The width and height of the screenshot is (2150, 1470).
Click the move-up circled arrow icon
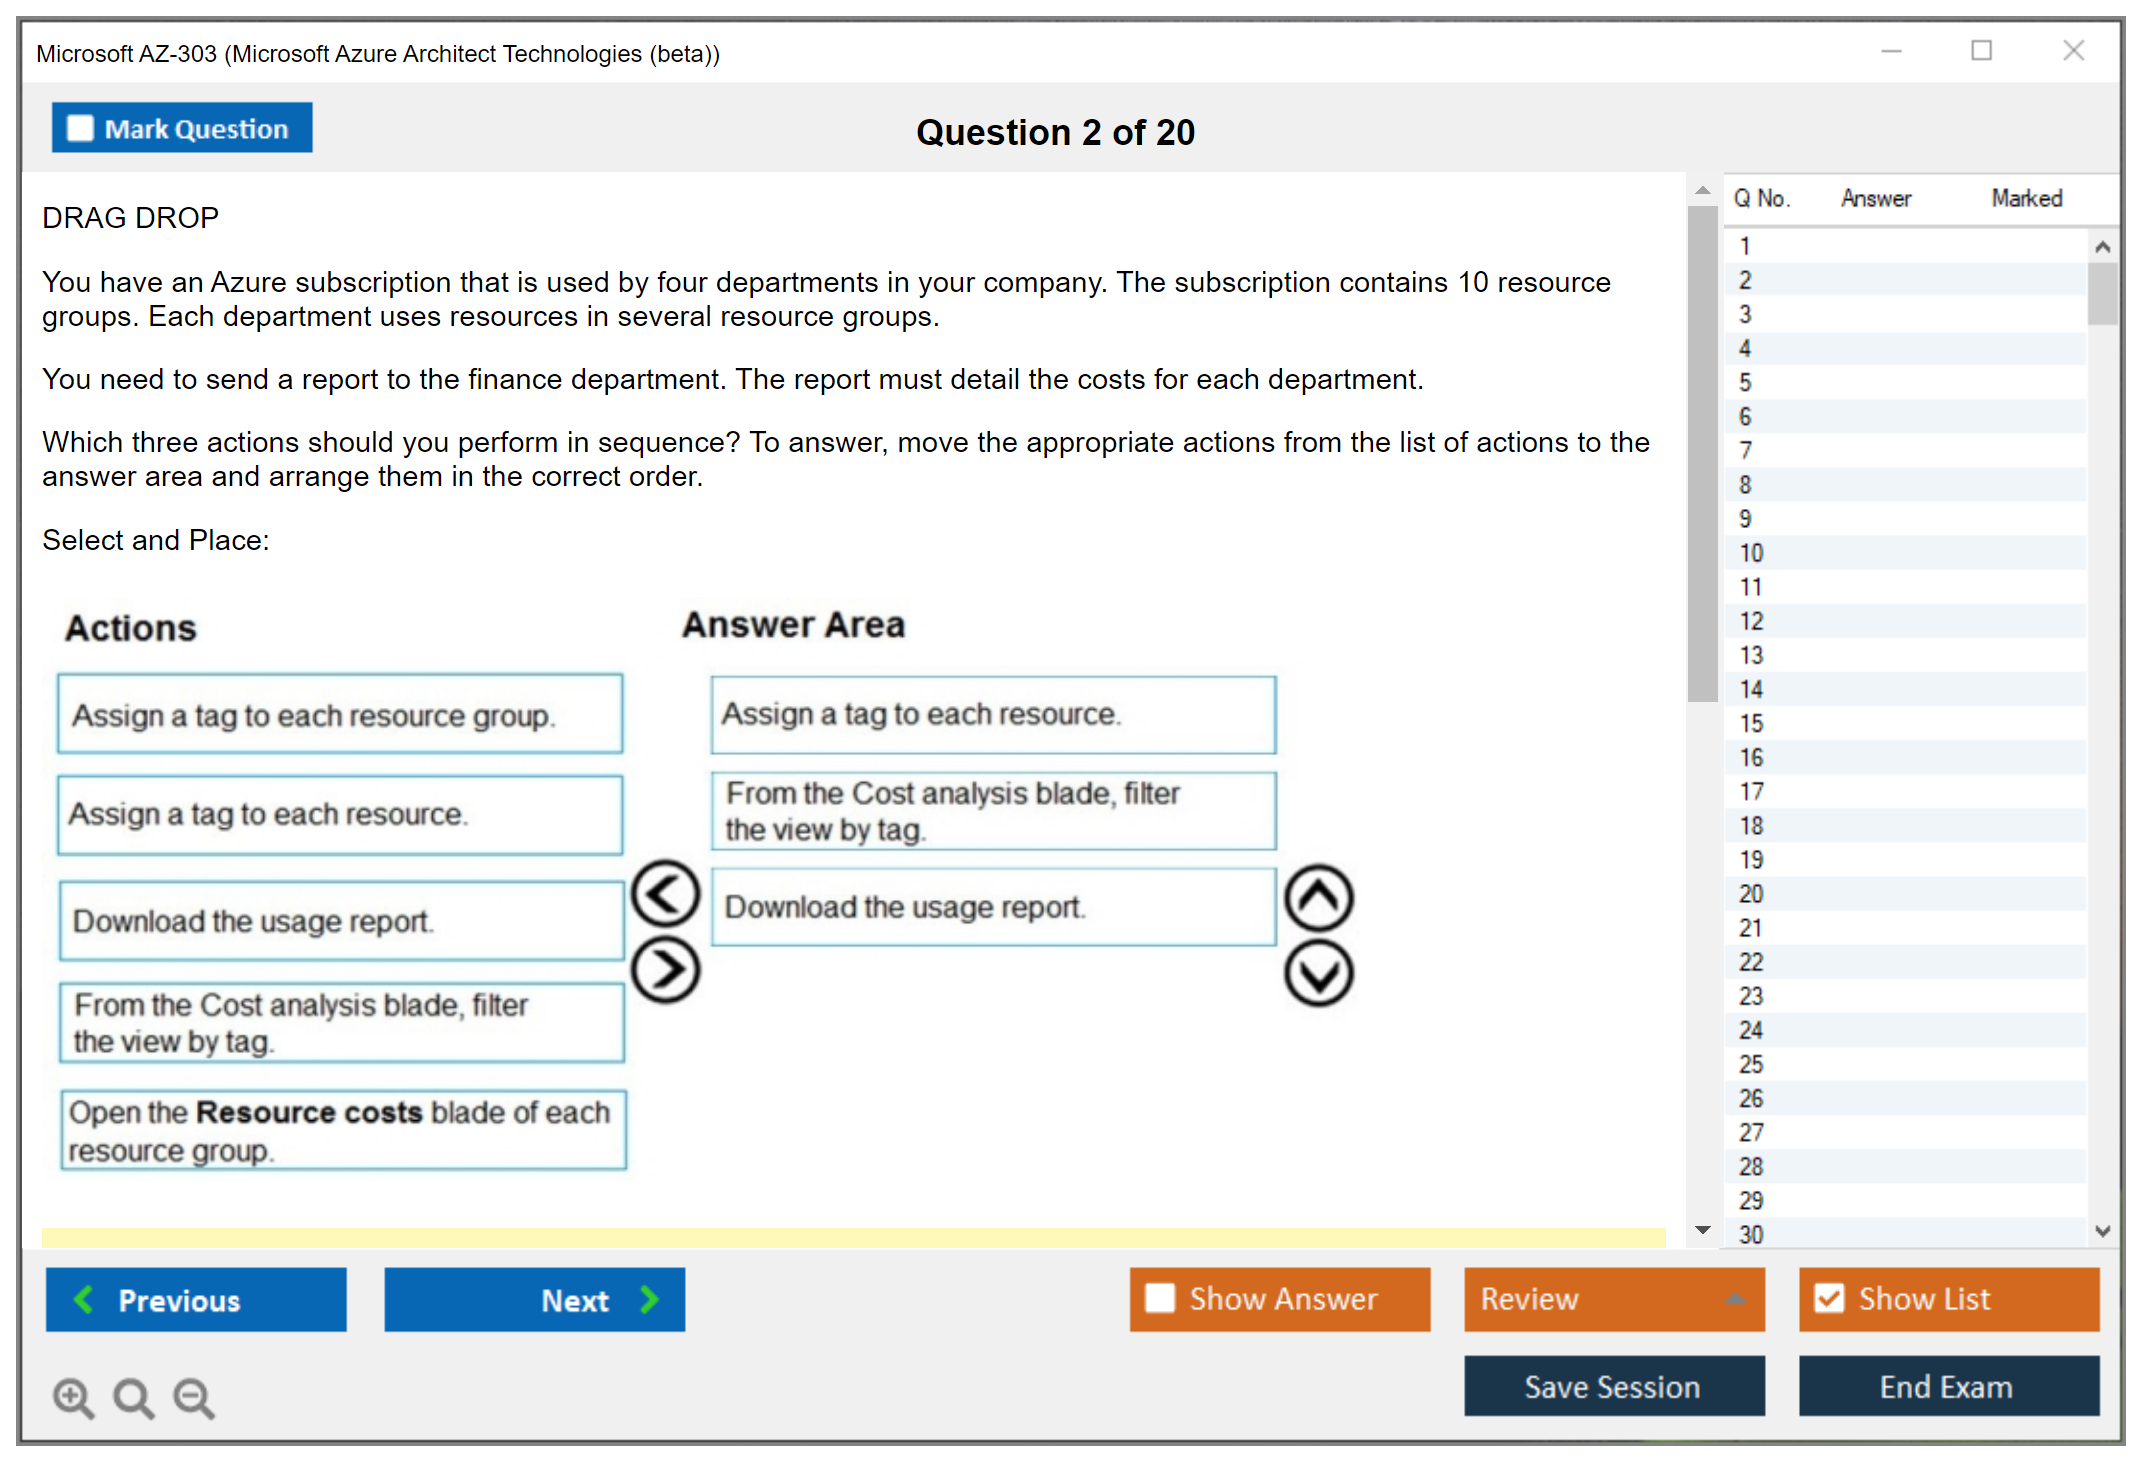[x=1318, y=898]
